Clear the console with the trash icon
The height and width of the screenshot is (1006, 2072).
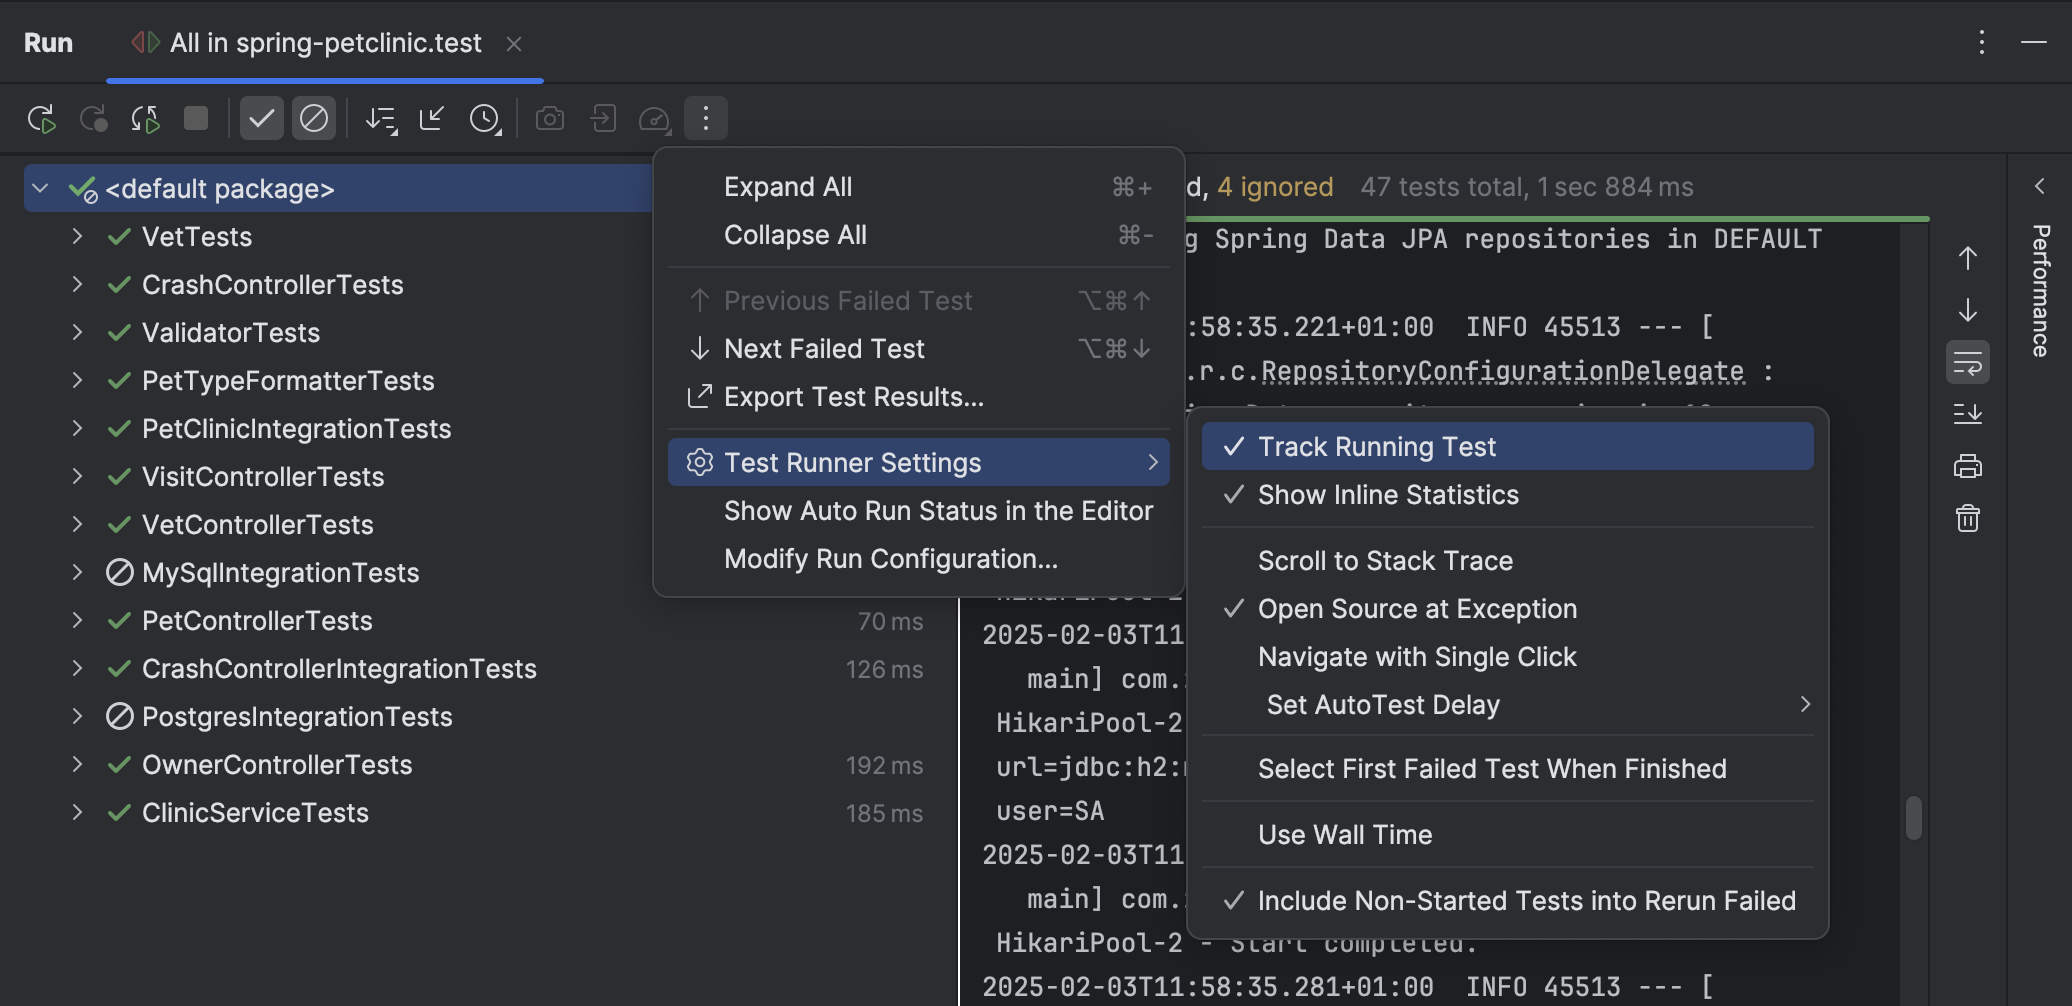pyautogui.click(x=1966, y=518)
